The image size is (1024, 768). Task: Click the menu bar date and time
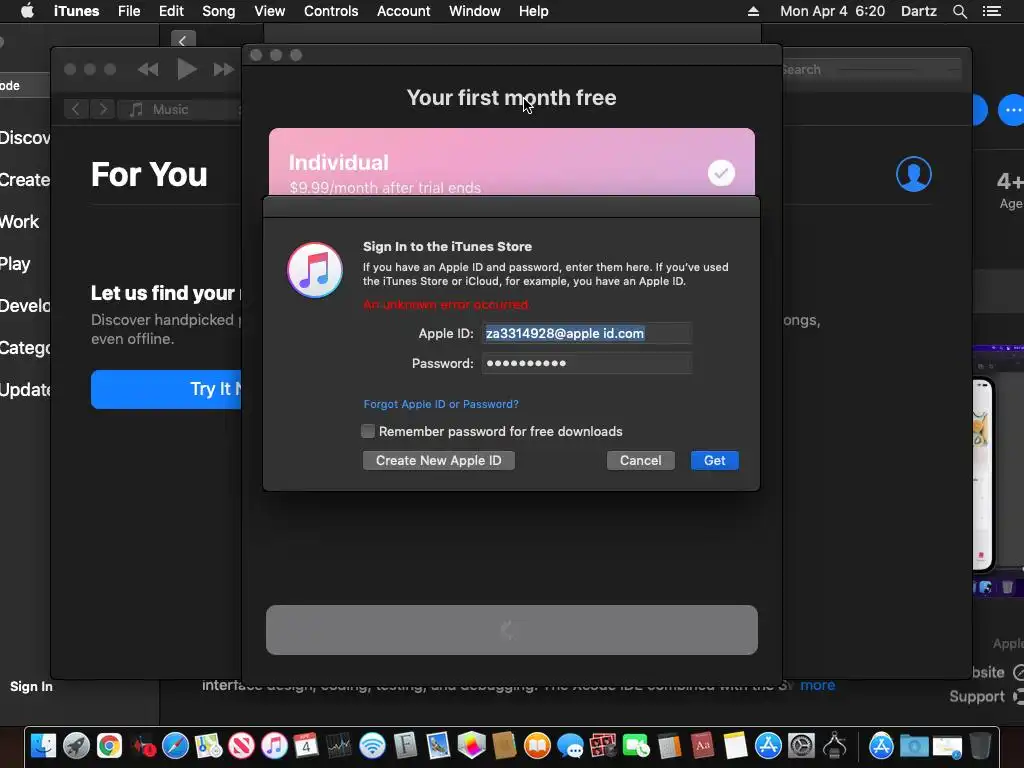[x=832, y=11]
